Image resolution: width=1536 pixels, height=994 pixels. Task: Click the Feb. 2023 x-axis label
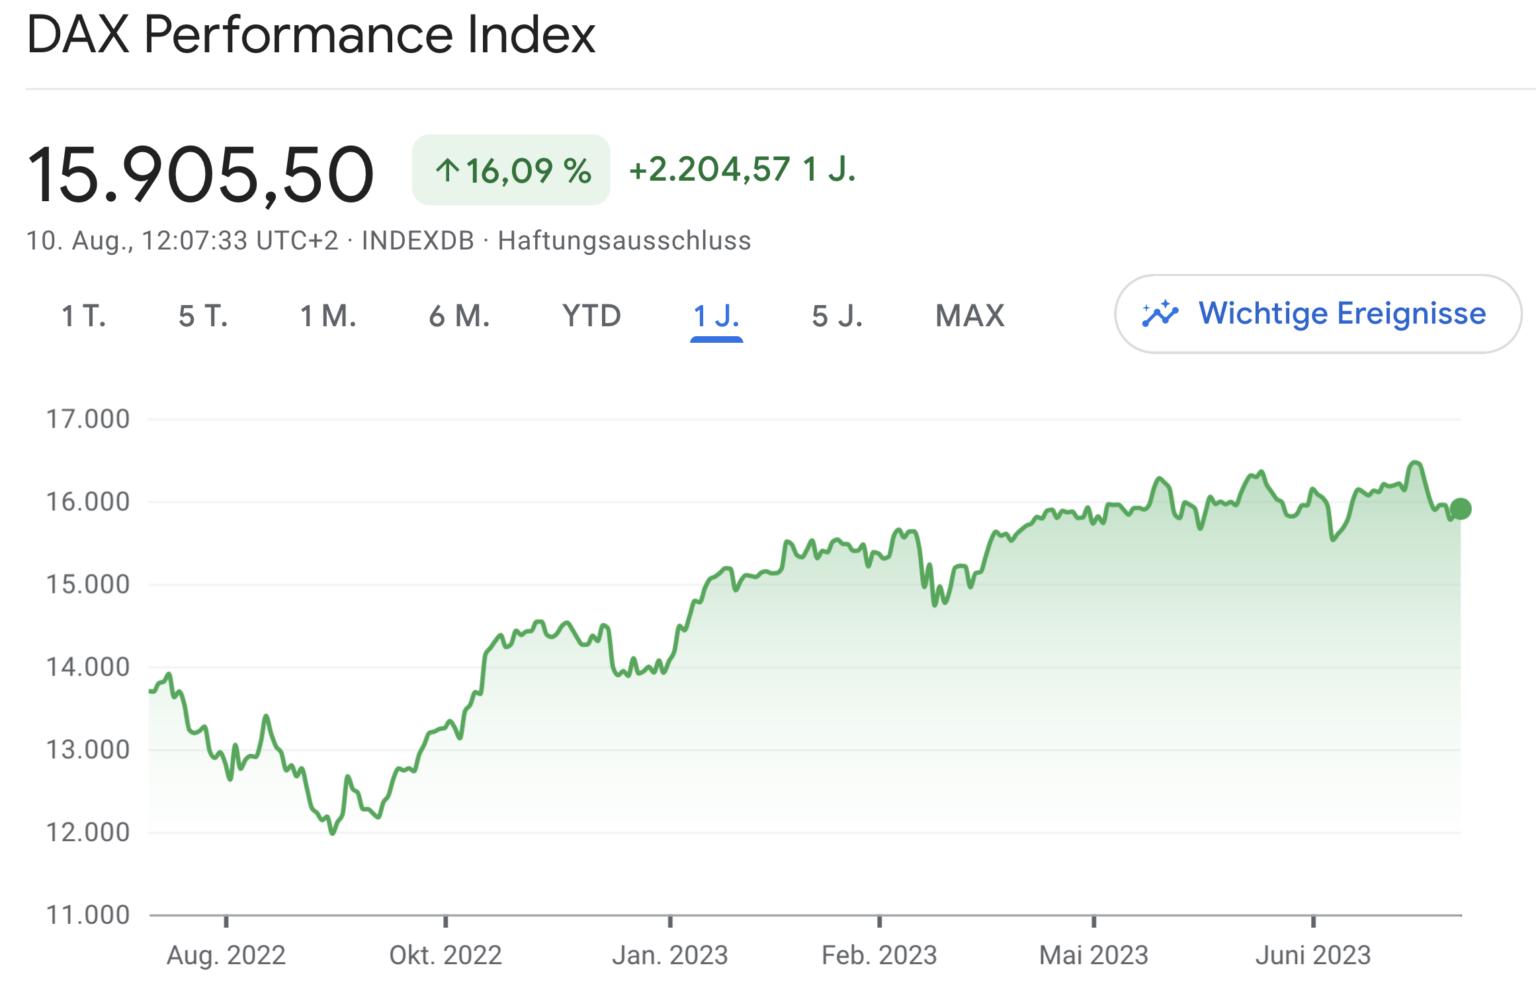click(x=879, y=955)
